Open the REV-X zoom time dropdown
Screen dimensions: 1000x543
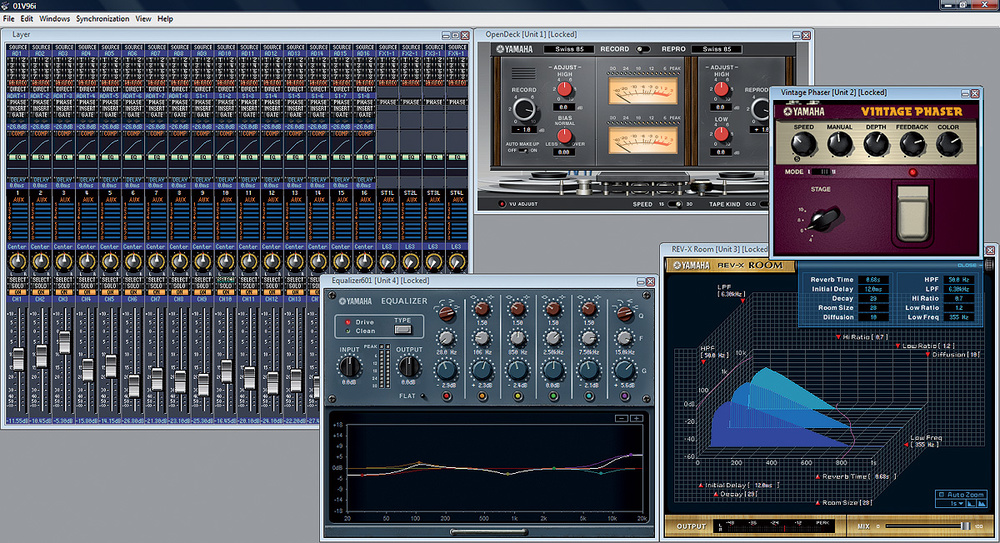pyautogui.click(x=955, y=505)
